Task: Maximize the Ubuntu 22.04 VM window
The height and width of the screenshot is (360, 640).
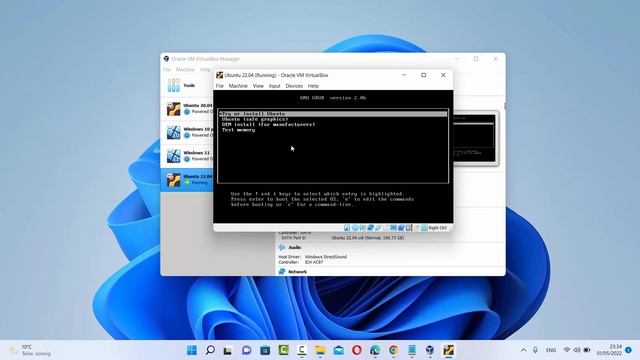Action: [x=424, y=75]
